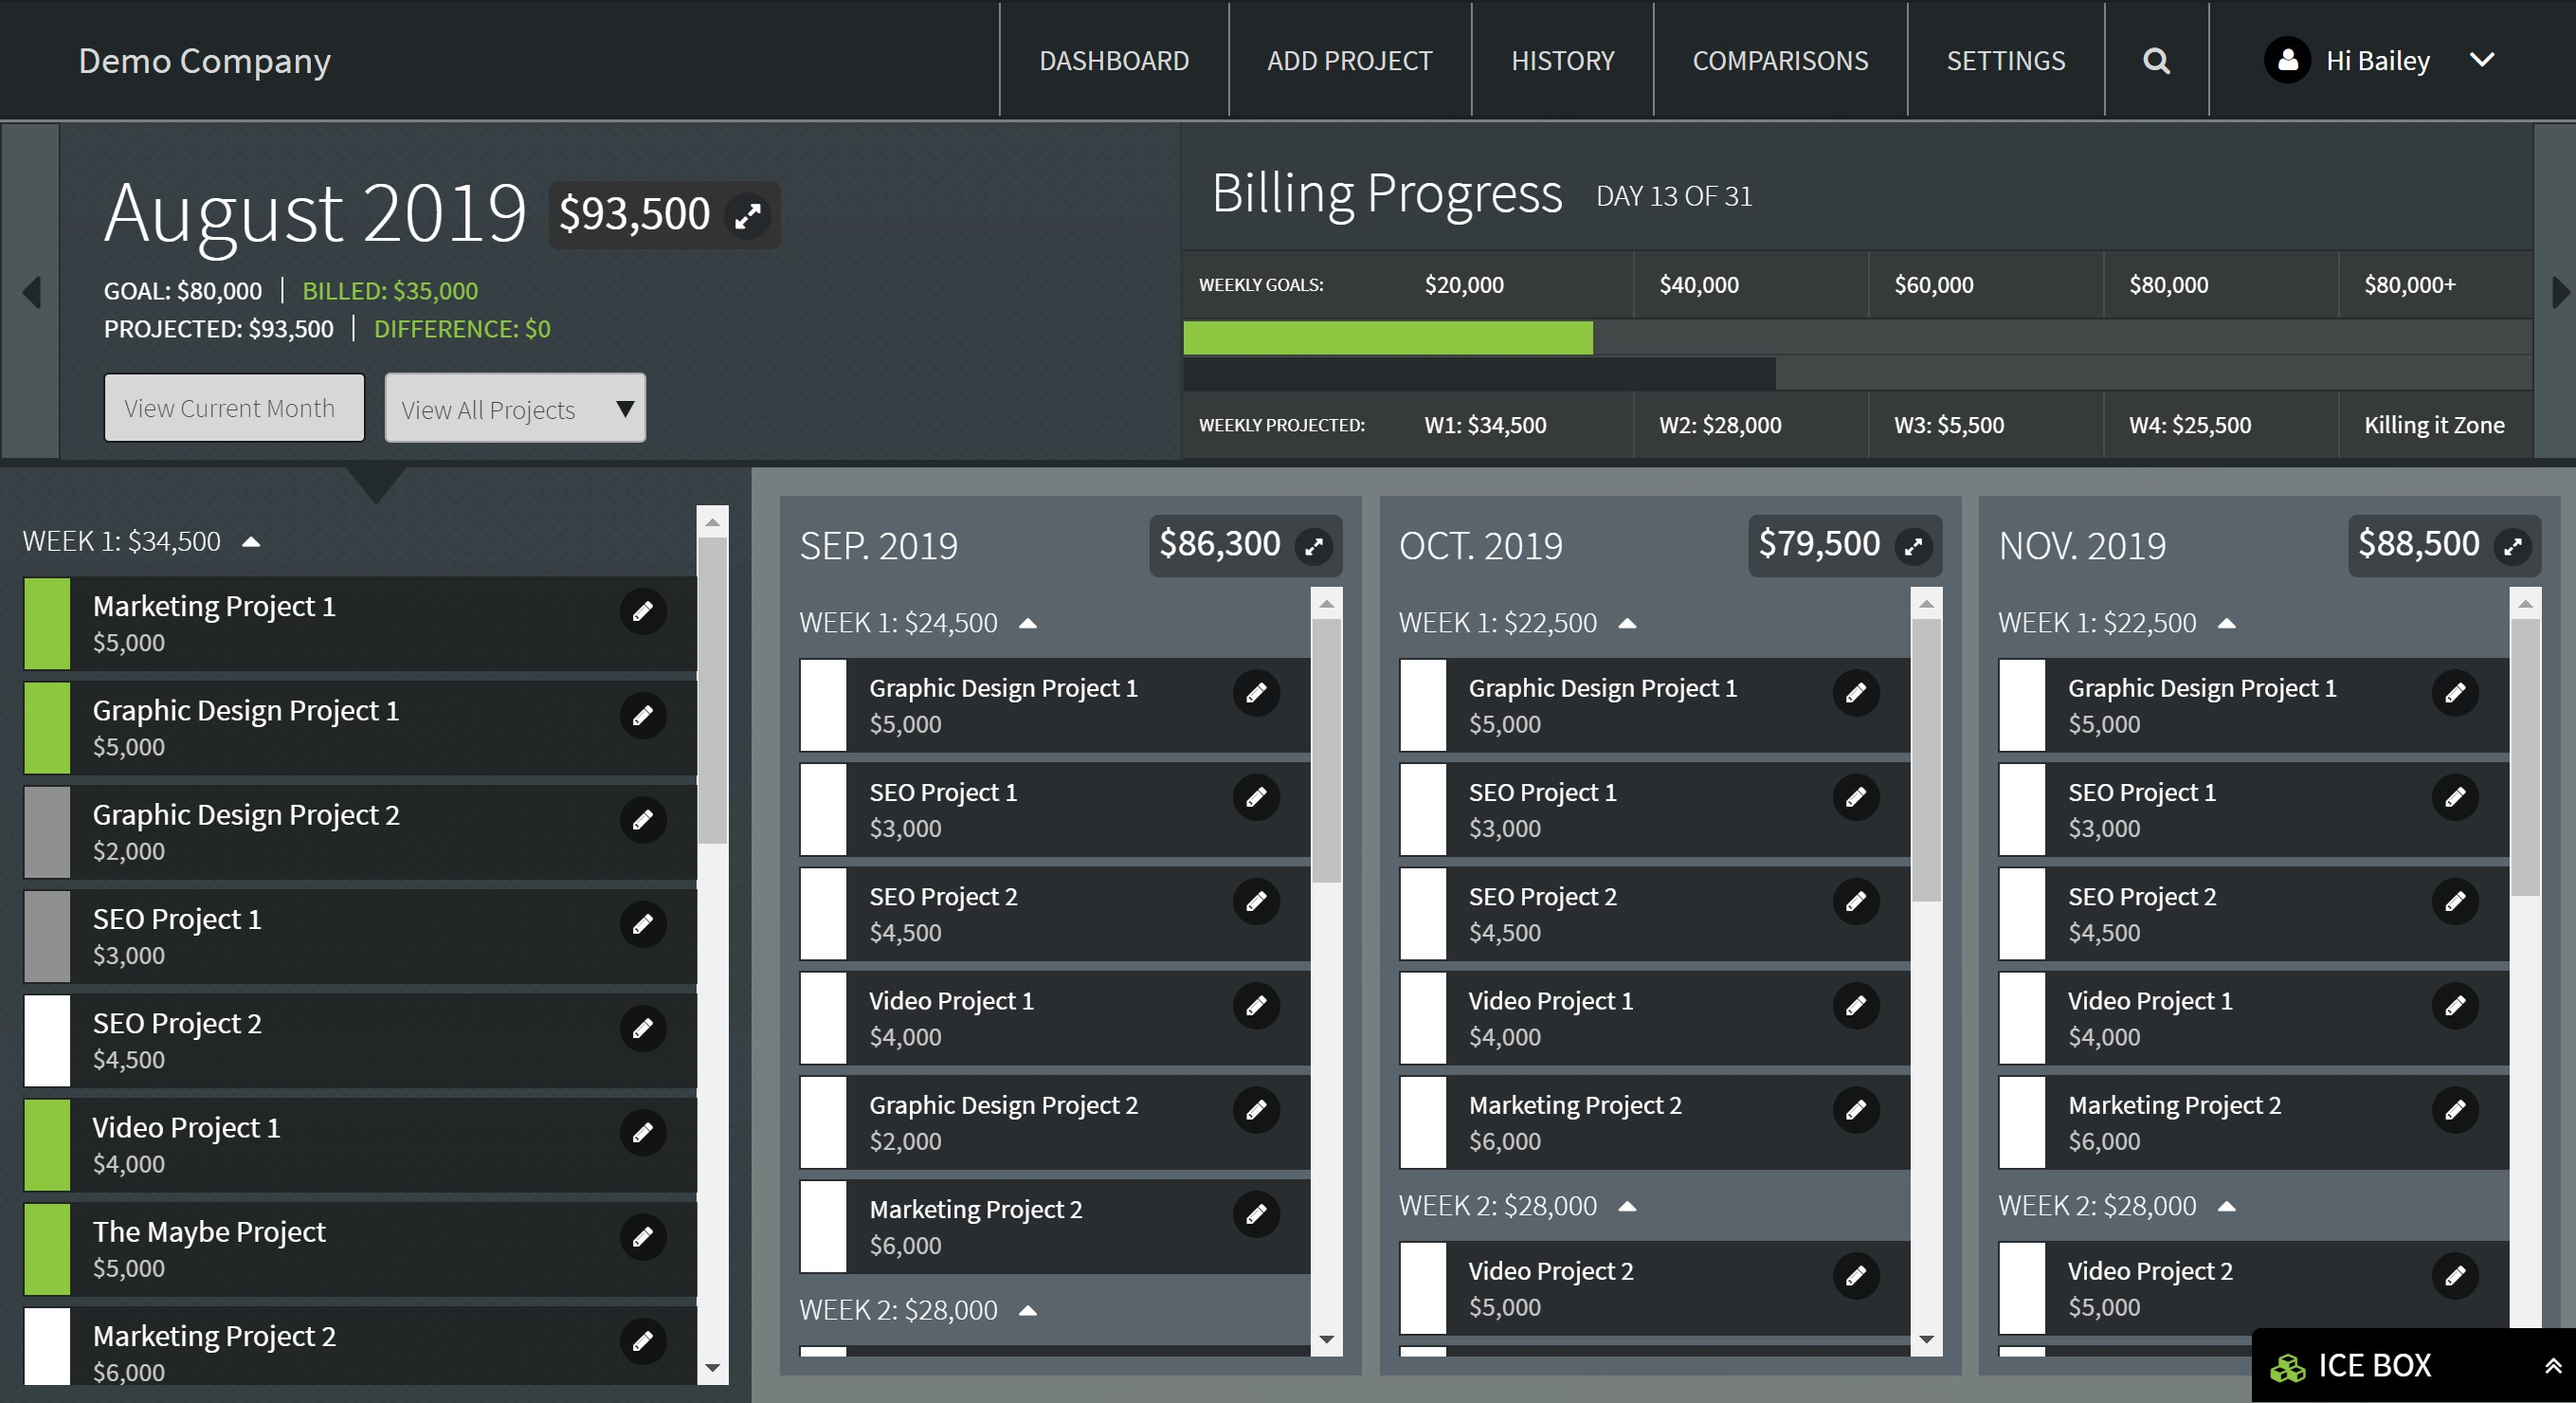Edit Video Project 1 in OCT. 2019
The image size is (2576, 1403).
pyautogui.click(x=1855, y=1006)
